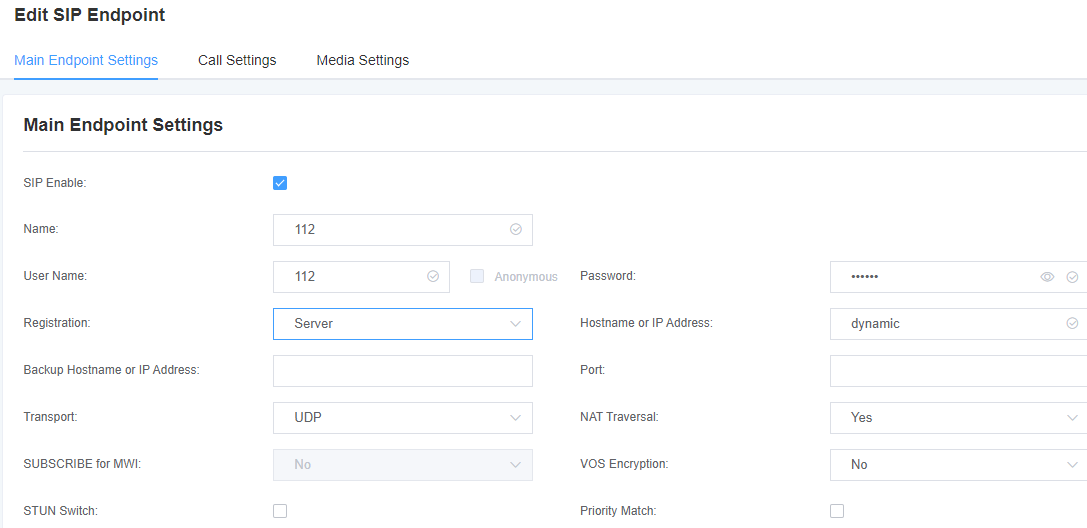Click the check-circle icon in the User Name field
Image resolution: width=1087 pixels, height=528 pixels.
433,276
